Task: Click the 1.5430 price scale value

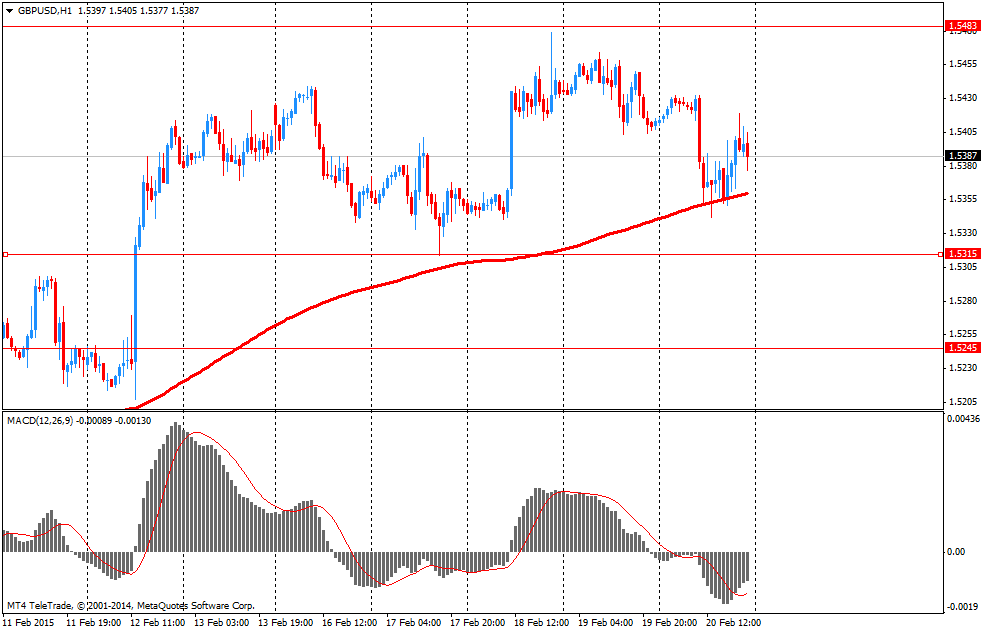Action: pyautogui.click(x=963, y=98)
